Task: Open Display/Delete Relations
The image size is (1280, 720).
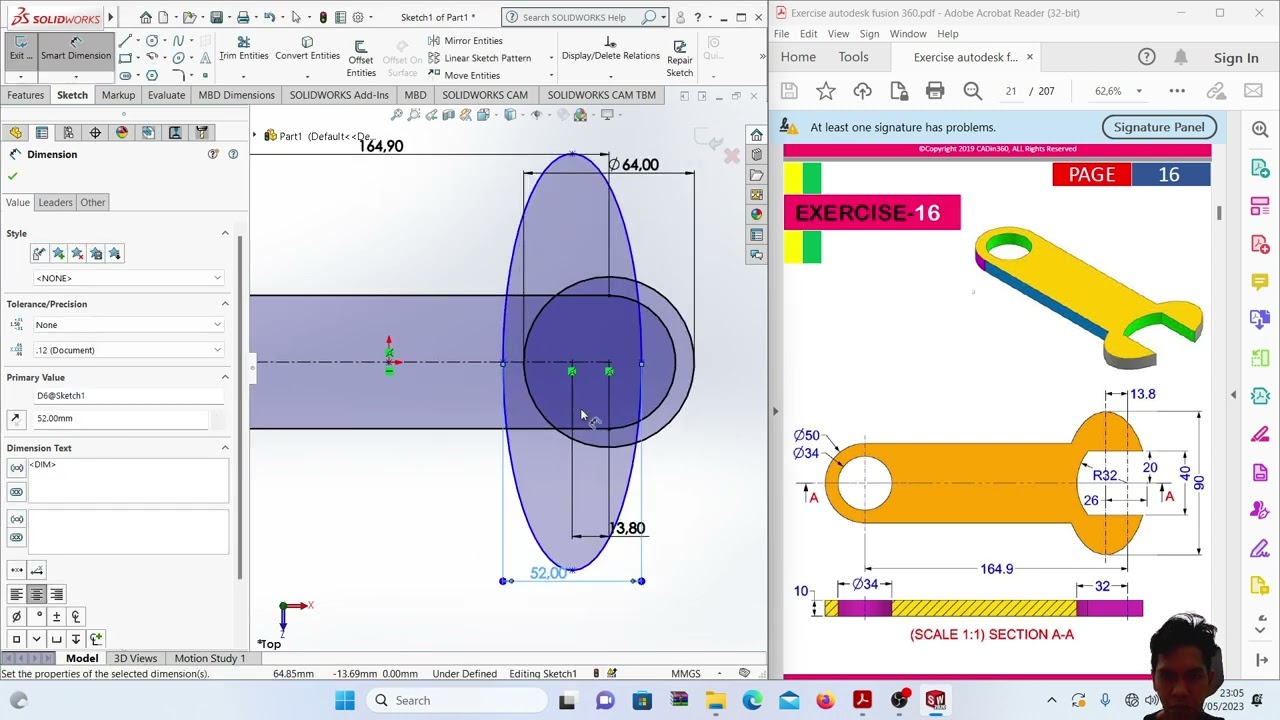Action: click(x=610, y=49)
